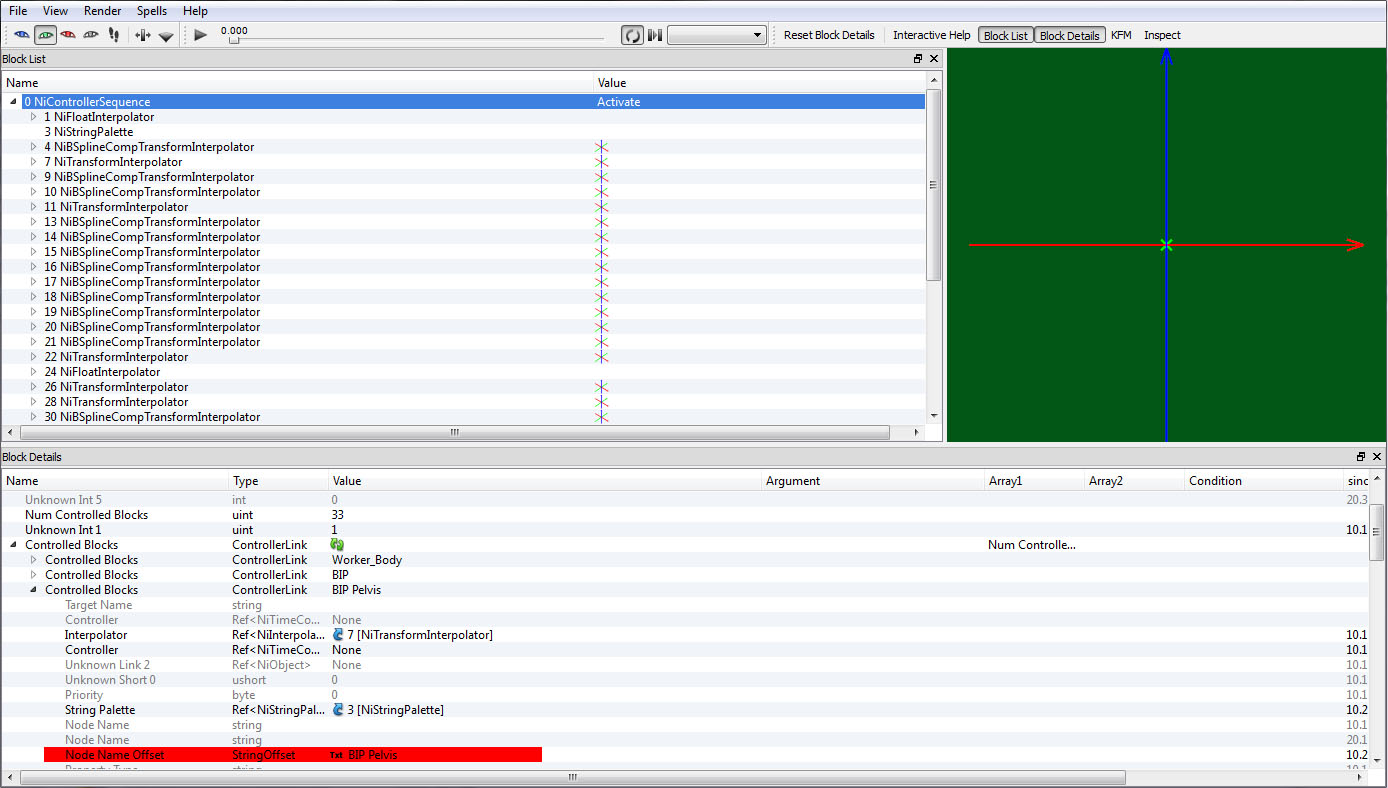Click the footprints walk view icon

(x=113, y=35)
